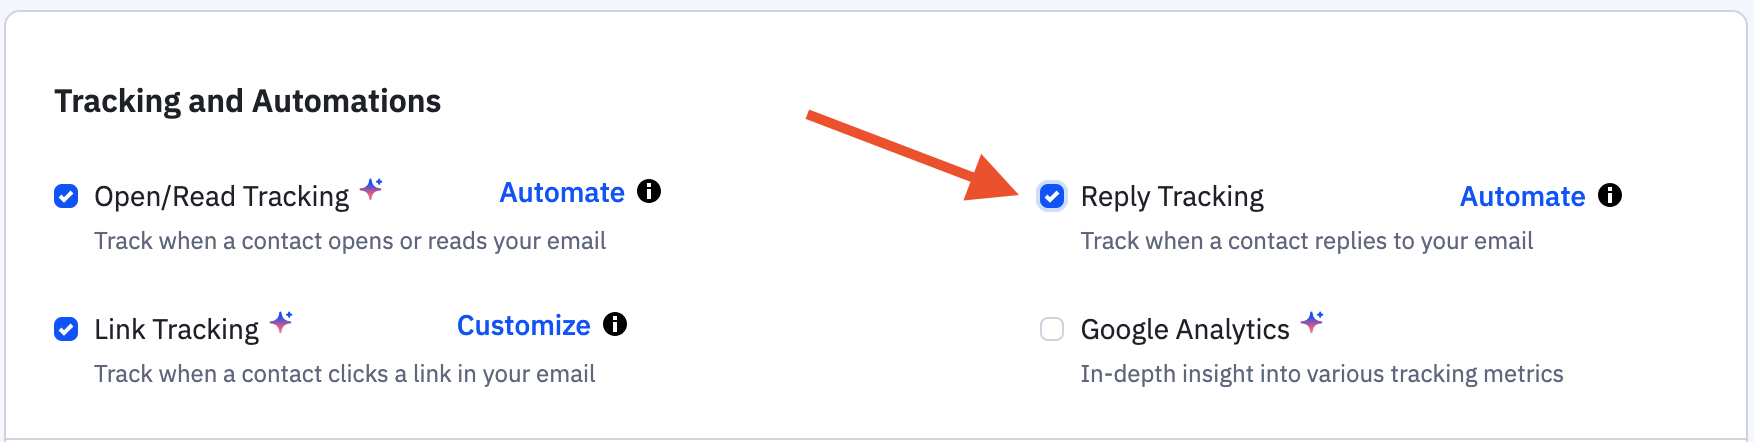
Task: Uncheck the Reply Tracking checkbox
Action: tap(1052, 196)
